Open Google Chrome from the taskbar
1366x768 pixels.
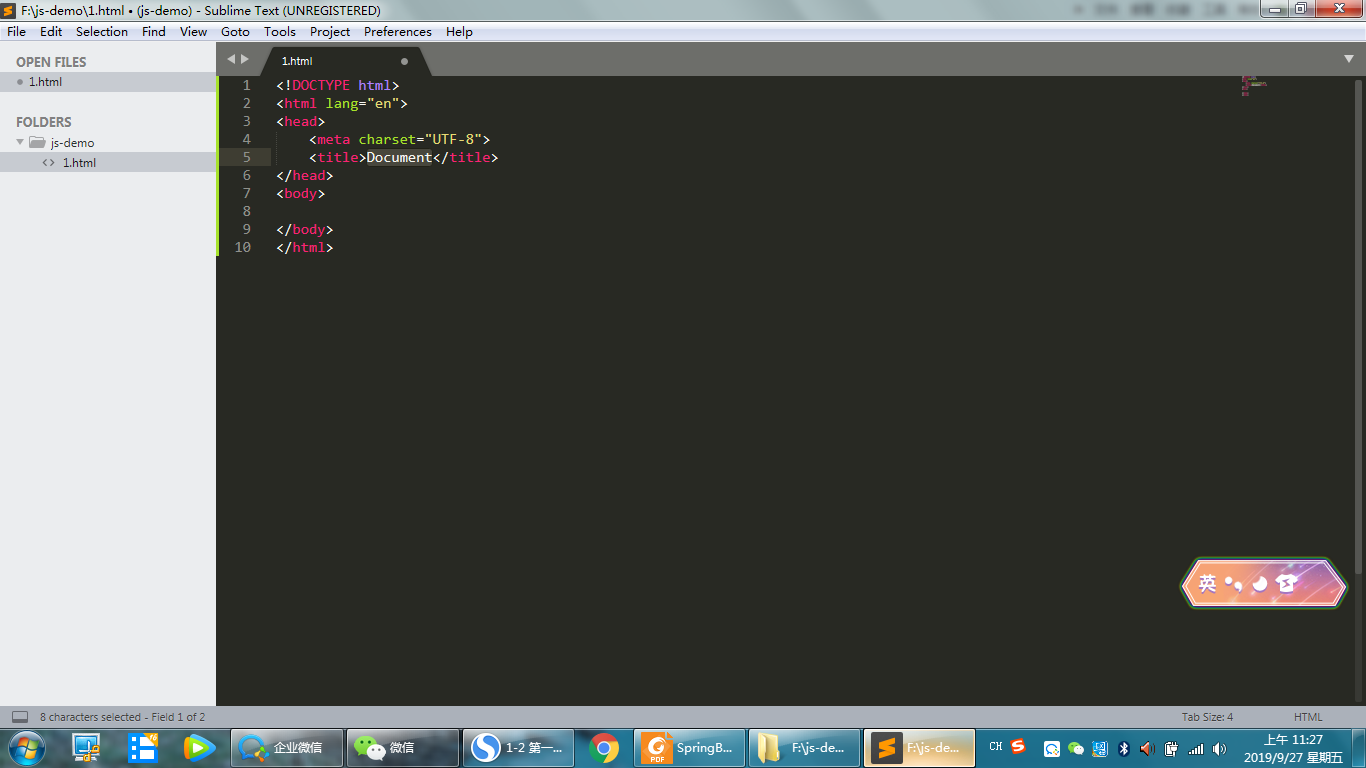[x=604, y=748]
